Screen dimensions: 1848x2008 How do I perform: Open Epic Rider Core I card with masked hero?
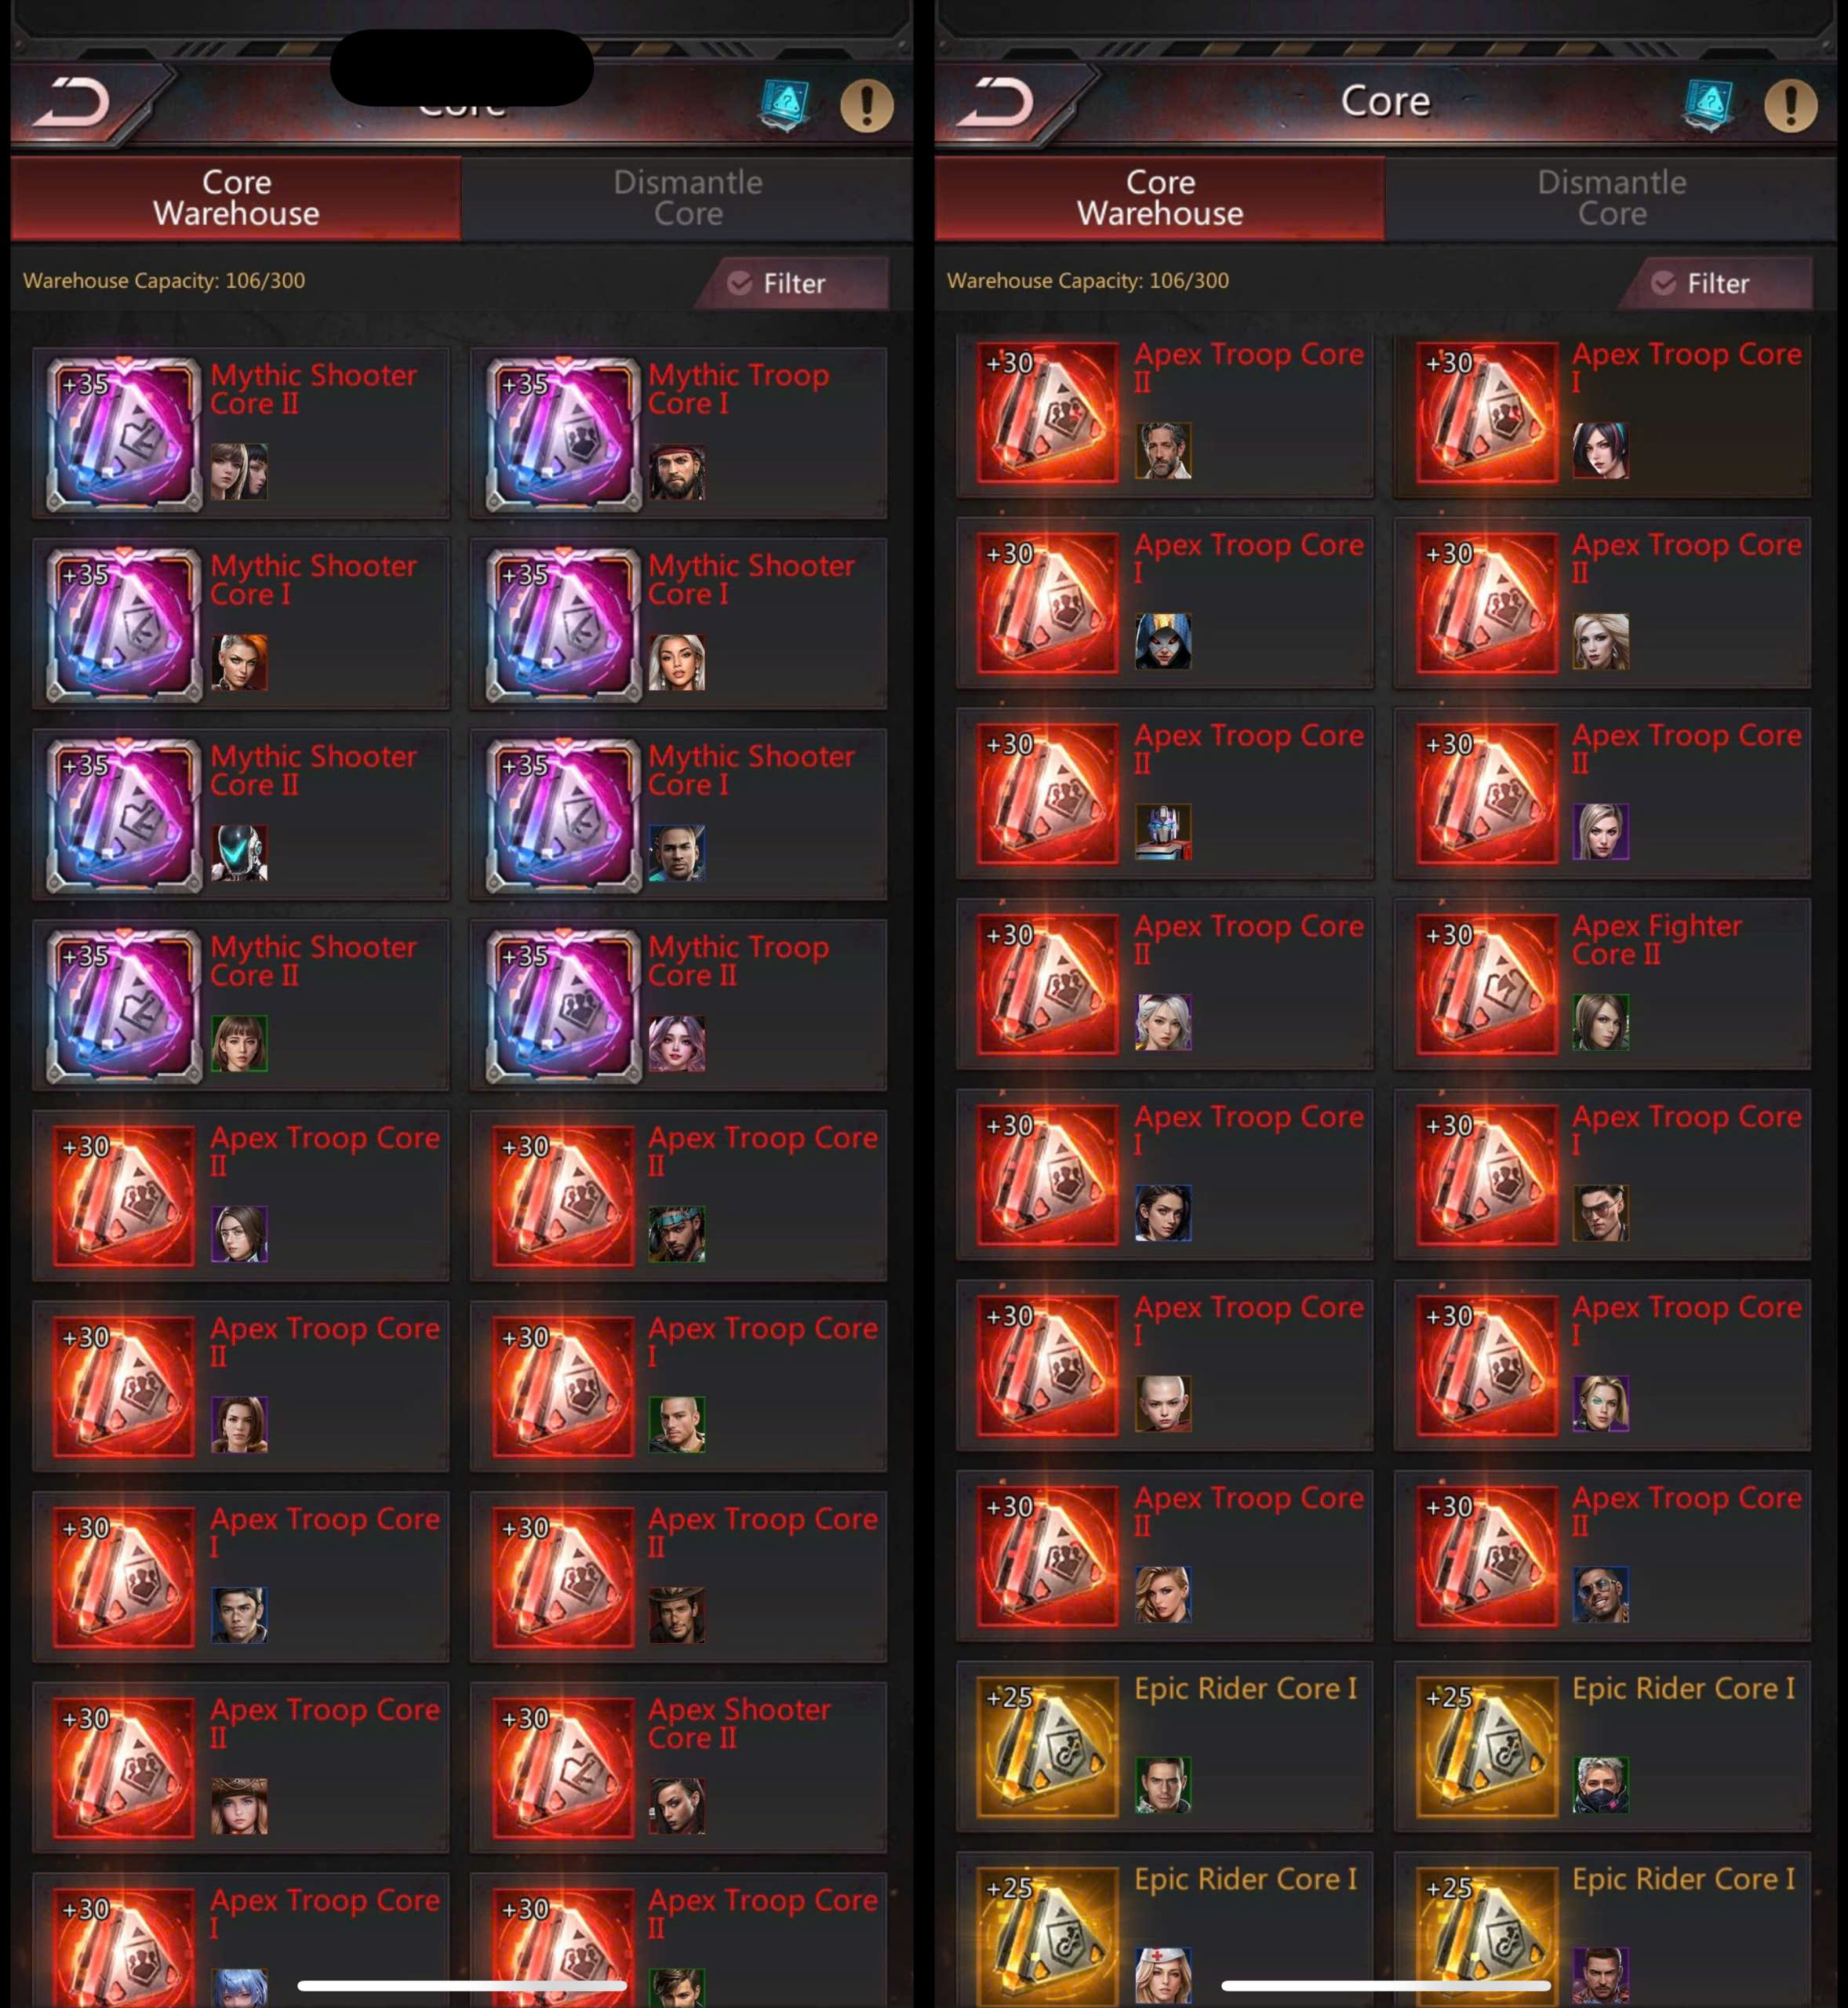pos(1602,1746)
